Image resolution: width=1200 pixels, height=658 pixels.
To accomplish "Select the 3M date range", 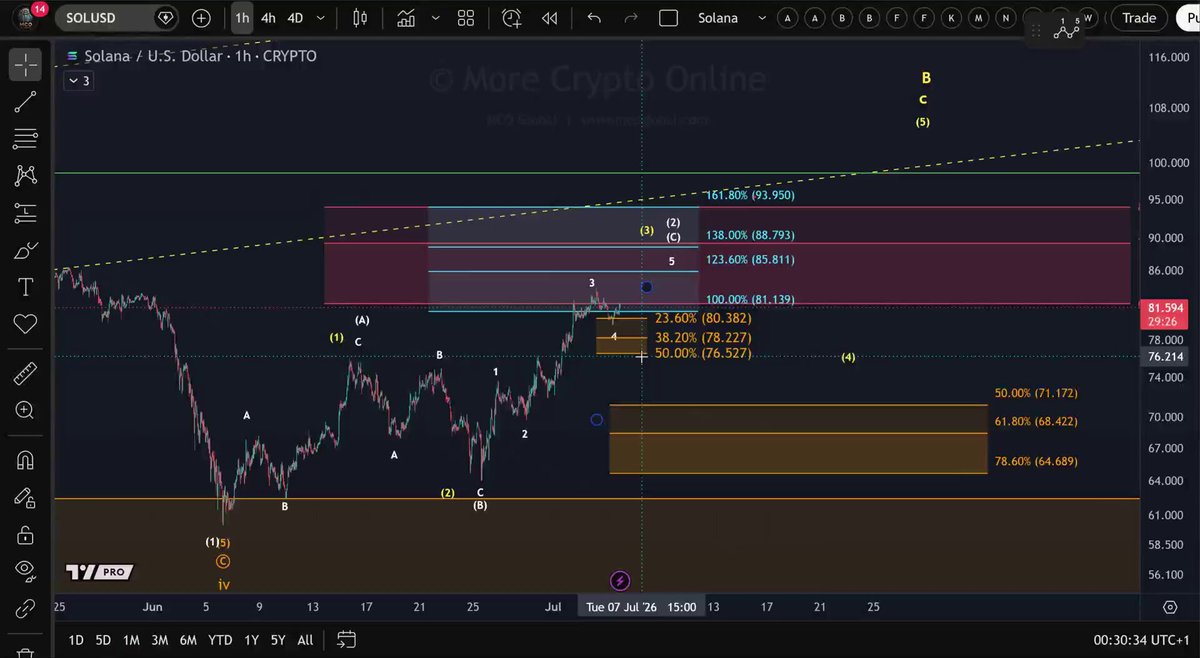I will pos(159,640).
